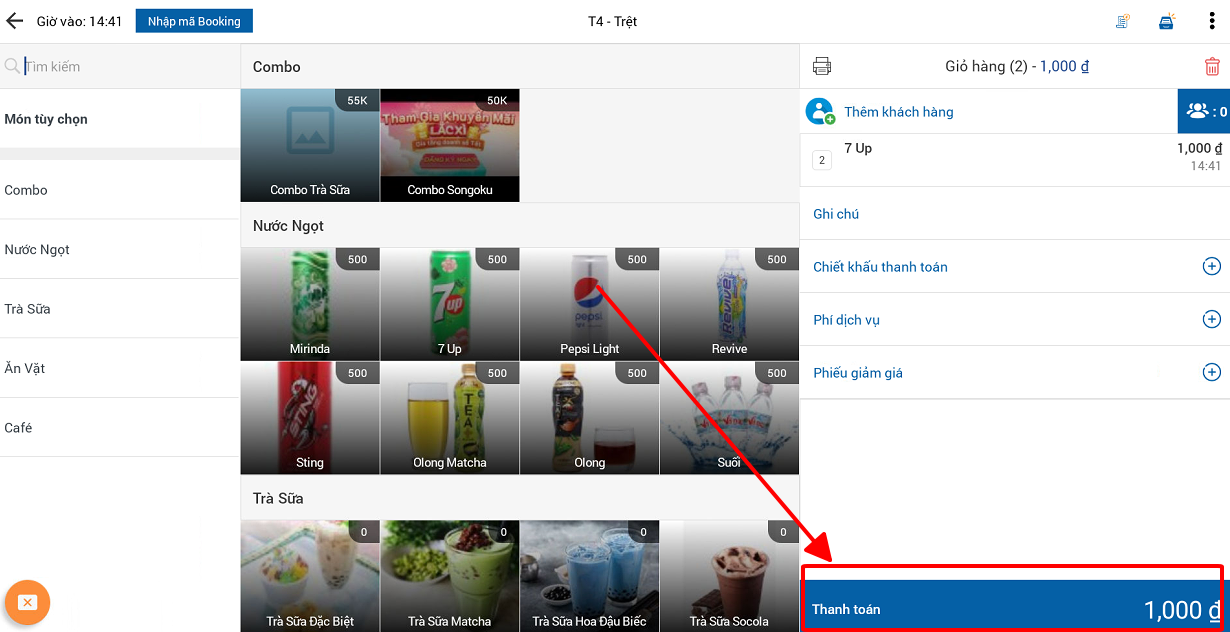Select the Nước Ngọt category

point(37,249)
